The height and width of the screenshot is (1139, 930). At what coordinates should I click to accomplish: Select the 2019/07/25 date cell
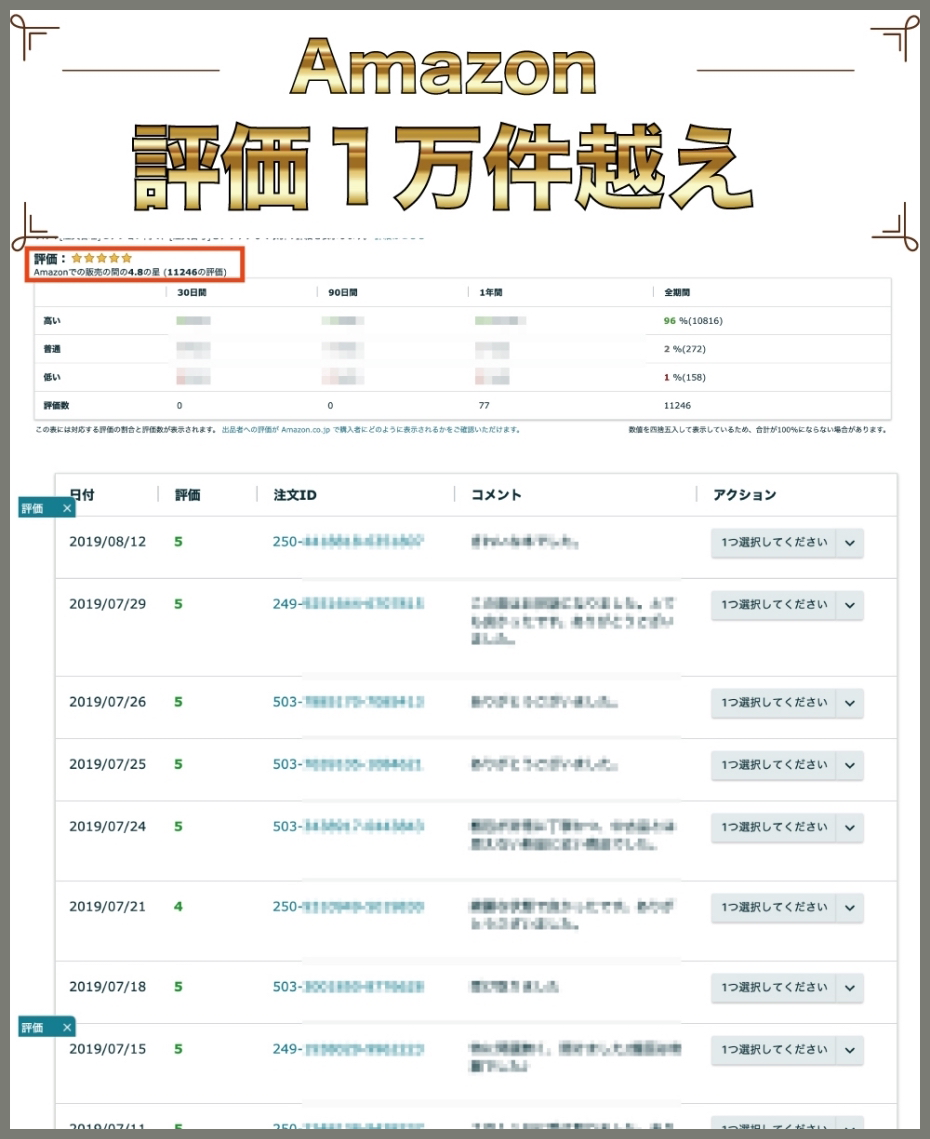tap(108, 764)
